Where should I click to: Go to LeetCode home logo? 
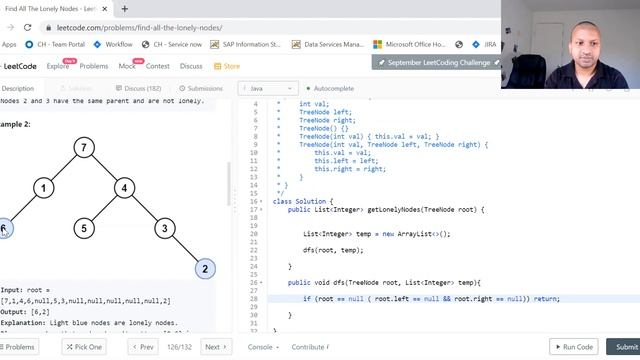click(x=19, y=66)
